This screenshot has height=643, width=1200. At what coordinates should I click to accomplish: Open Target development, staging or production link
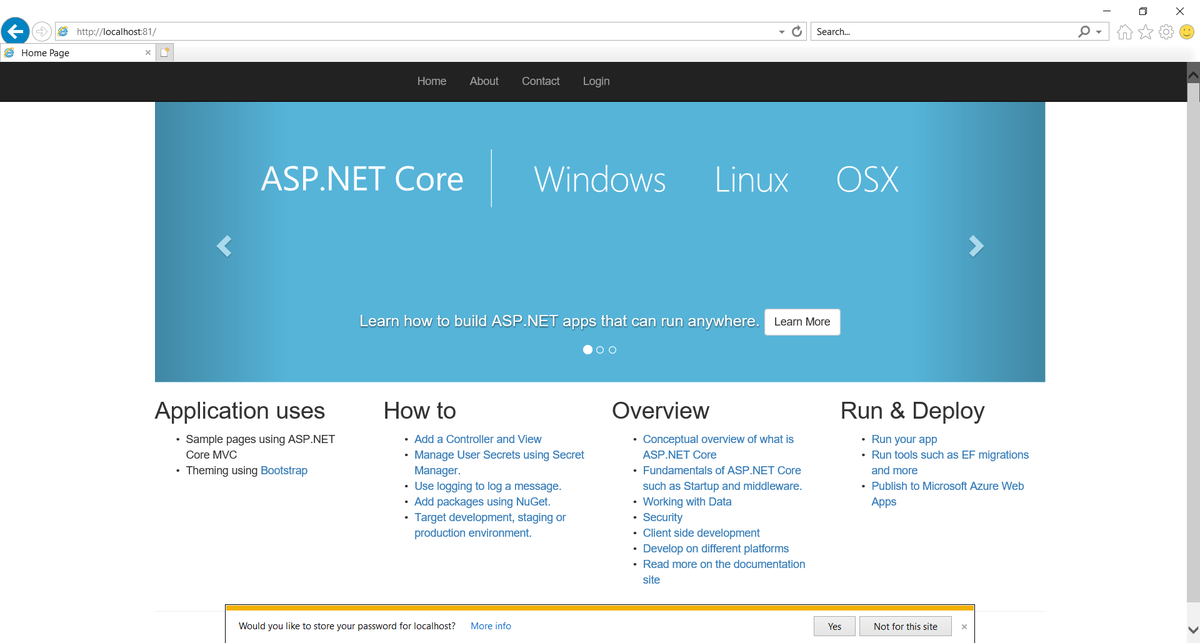[490, 525]
